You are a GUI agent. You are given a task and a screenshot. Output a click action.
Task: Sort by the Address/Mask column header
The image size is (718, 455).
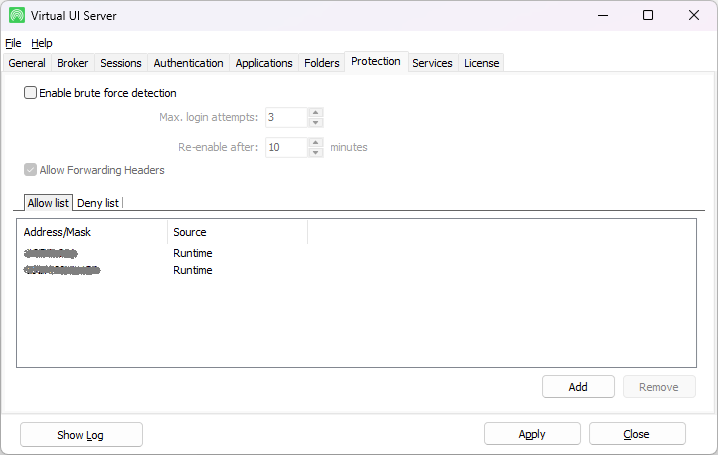(x=92, y=232)
